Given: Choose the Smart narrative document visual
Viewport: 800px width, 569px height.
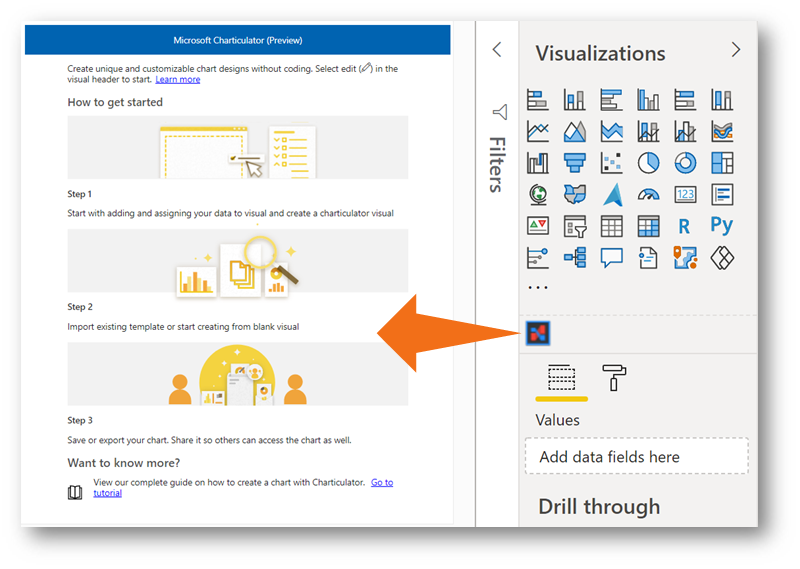Looking at the screenshot, I should pyautogui.click(x=648, y=258).
